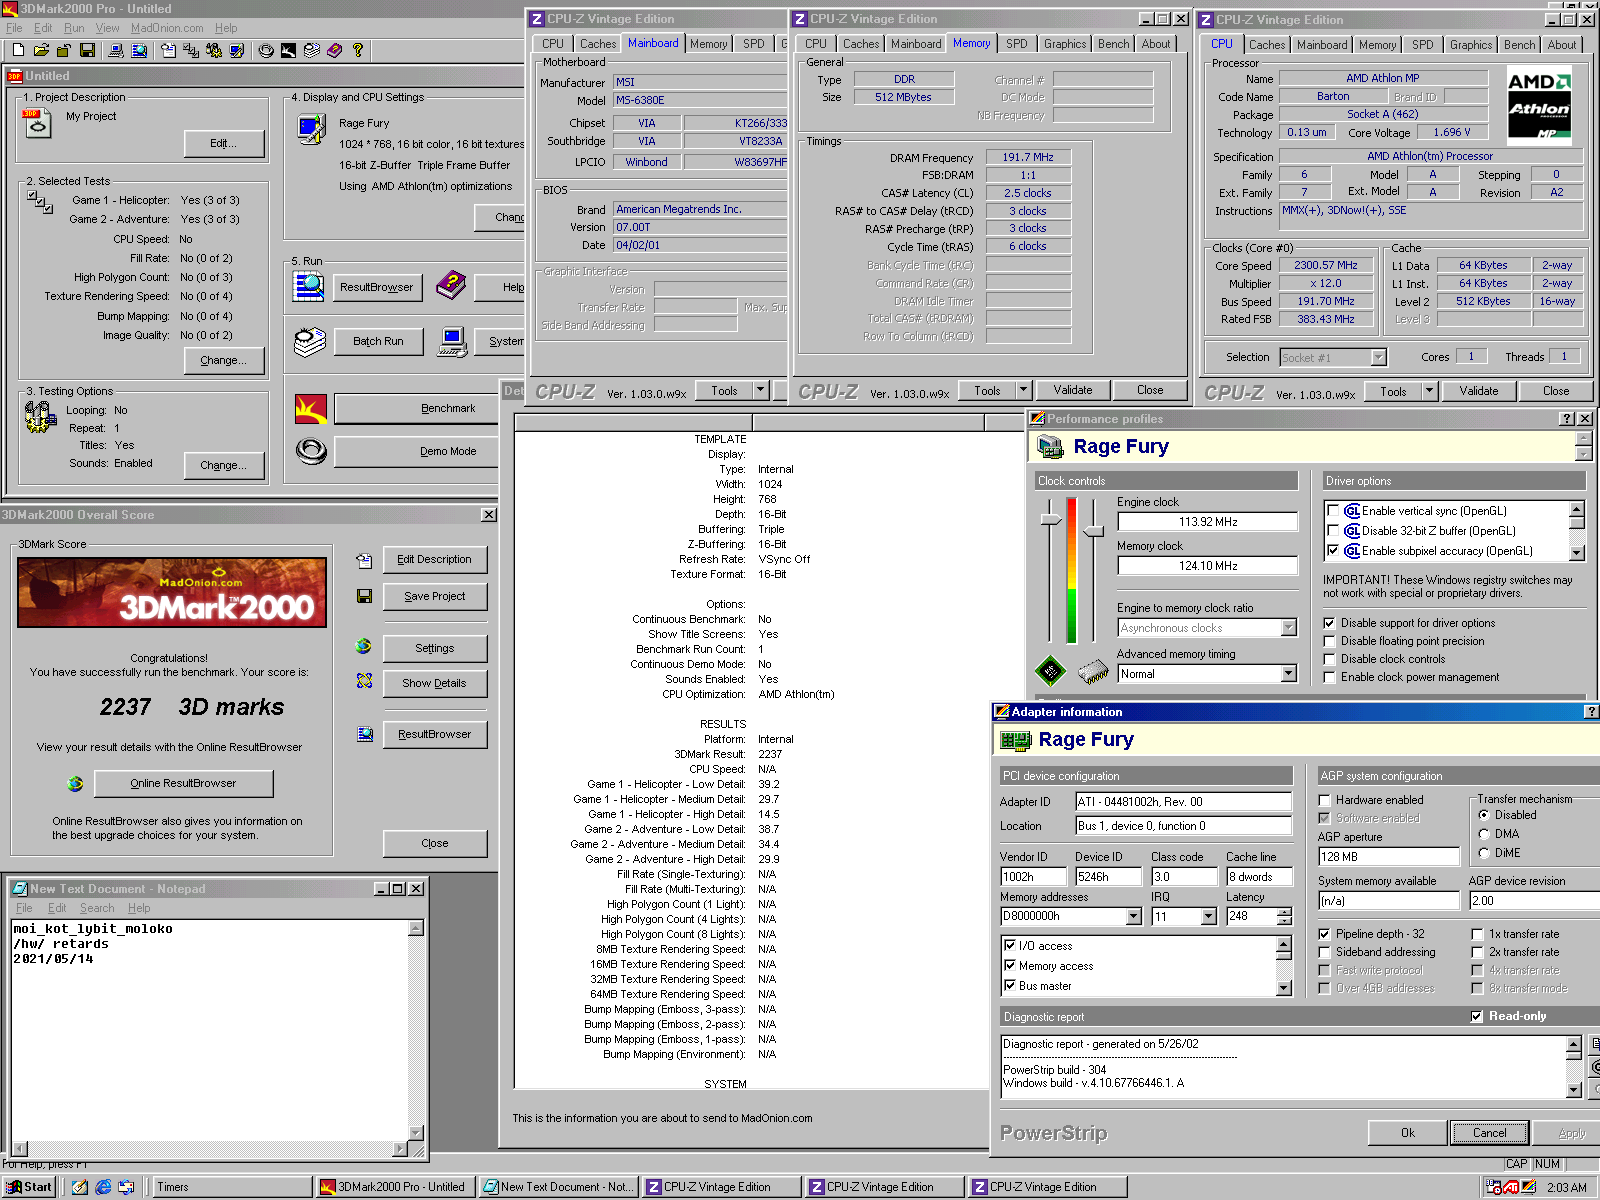The image size is (1600, 1200).
Task: Click memory clock slider handle
Action: point(1094,530)
